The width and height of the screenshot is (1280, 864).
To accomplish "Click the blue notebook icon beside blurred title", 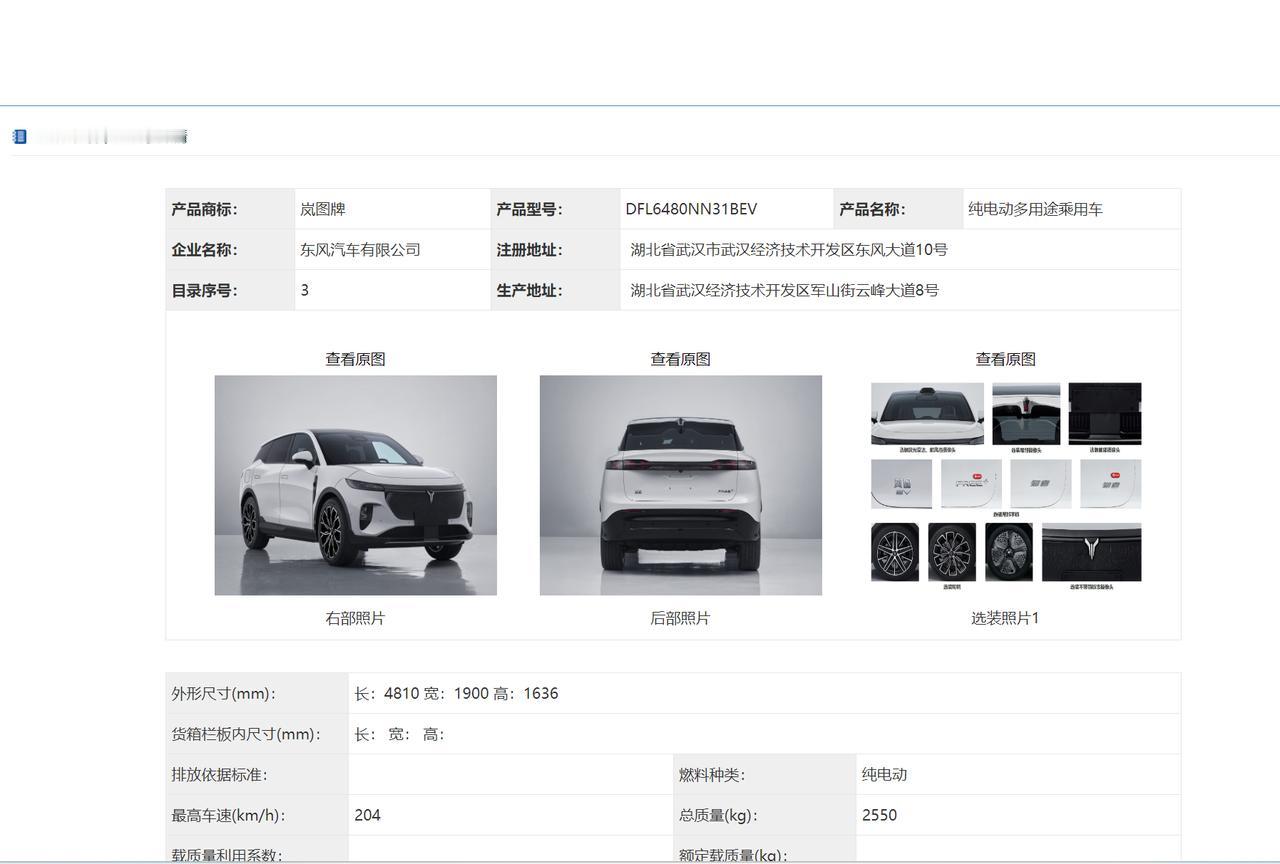I will [x=19, y=136].
